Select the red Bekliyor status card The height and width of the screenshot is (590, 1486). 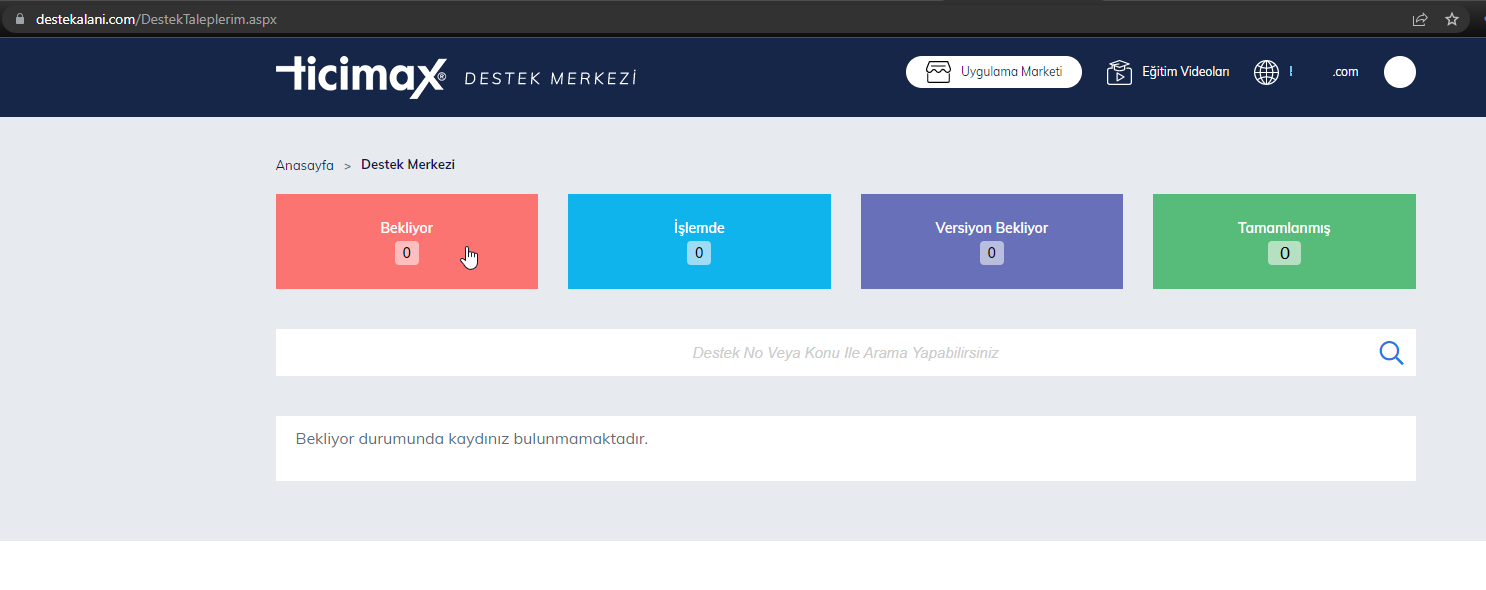click(407, 241)
